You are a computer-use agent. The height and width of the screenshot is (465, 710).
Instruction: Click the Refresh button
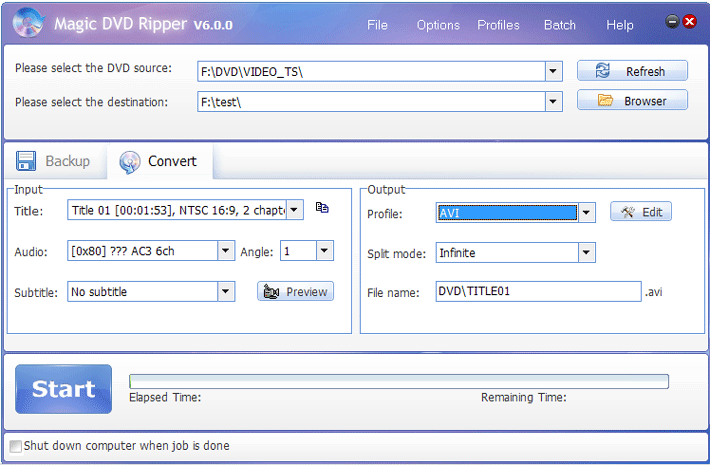632,71
